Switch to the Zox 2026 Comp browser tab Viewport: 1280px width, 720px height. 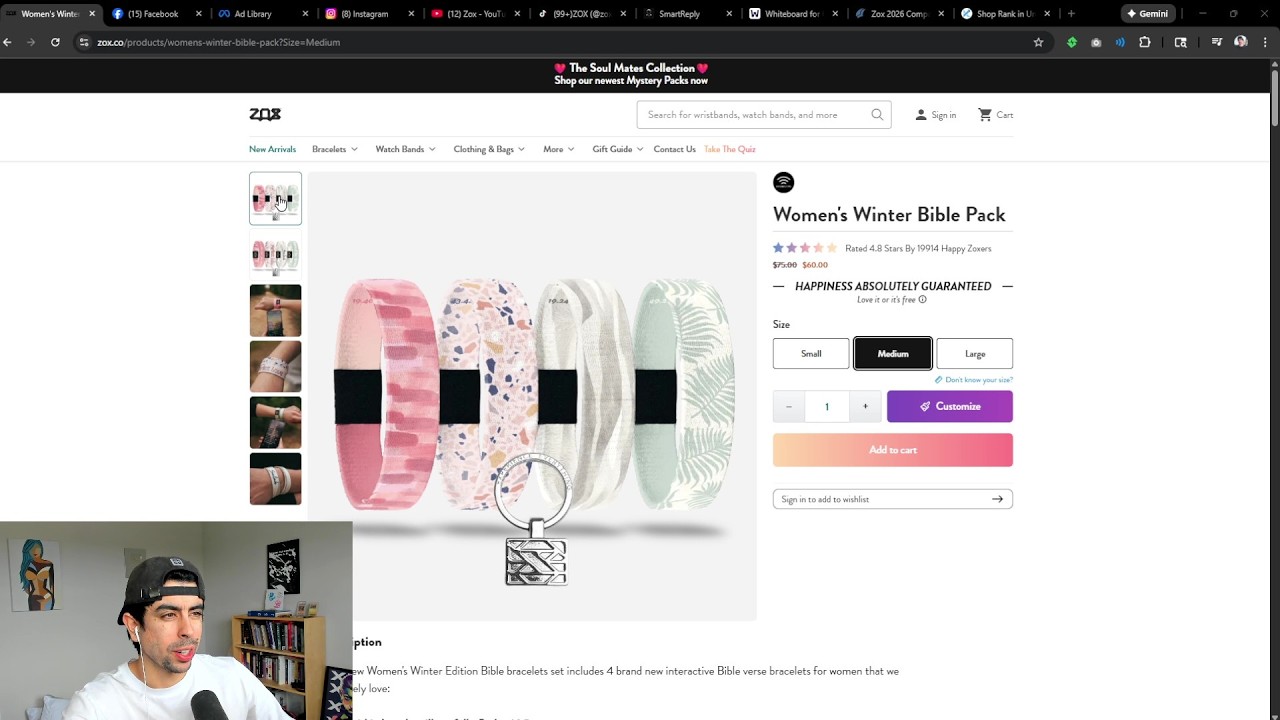900,14
